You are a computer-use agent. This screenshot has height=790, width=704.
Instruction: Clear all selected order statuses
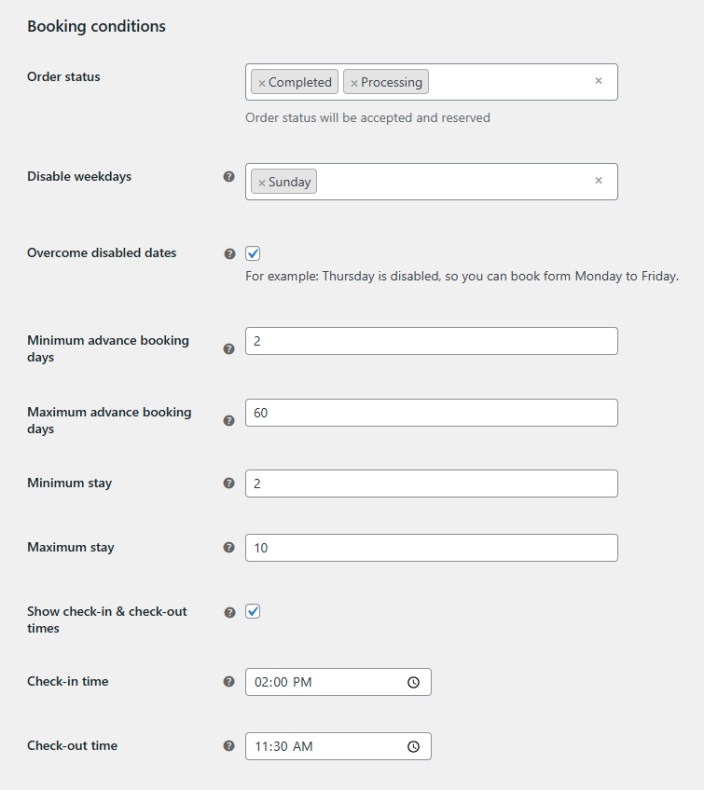click(599, 81)
